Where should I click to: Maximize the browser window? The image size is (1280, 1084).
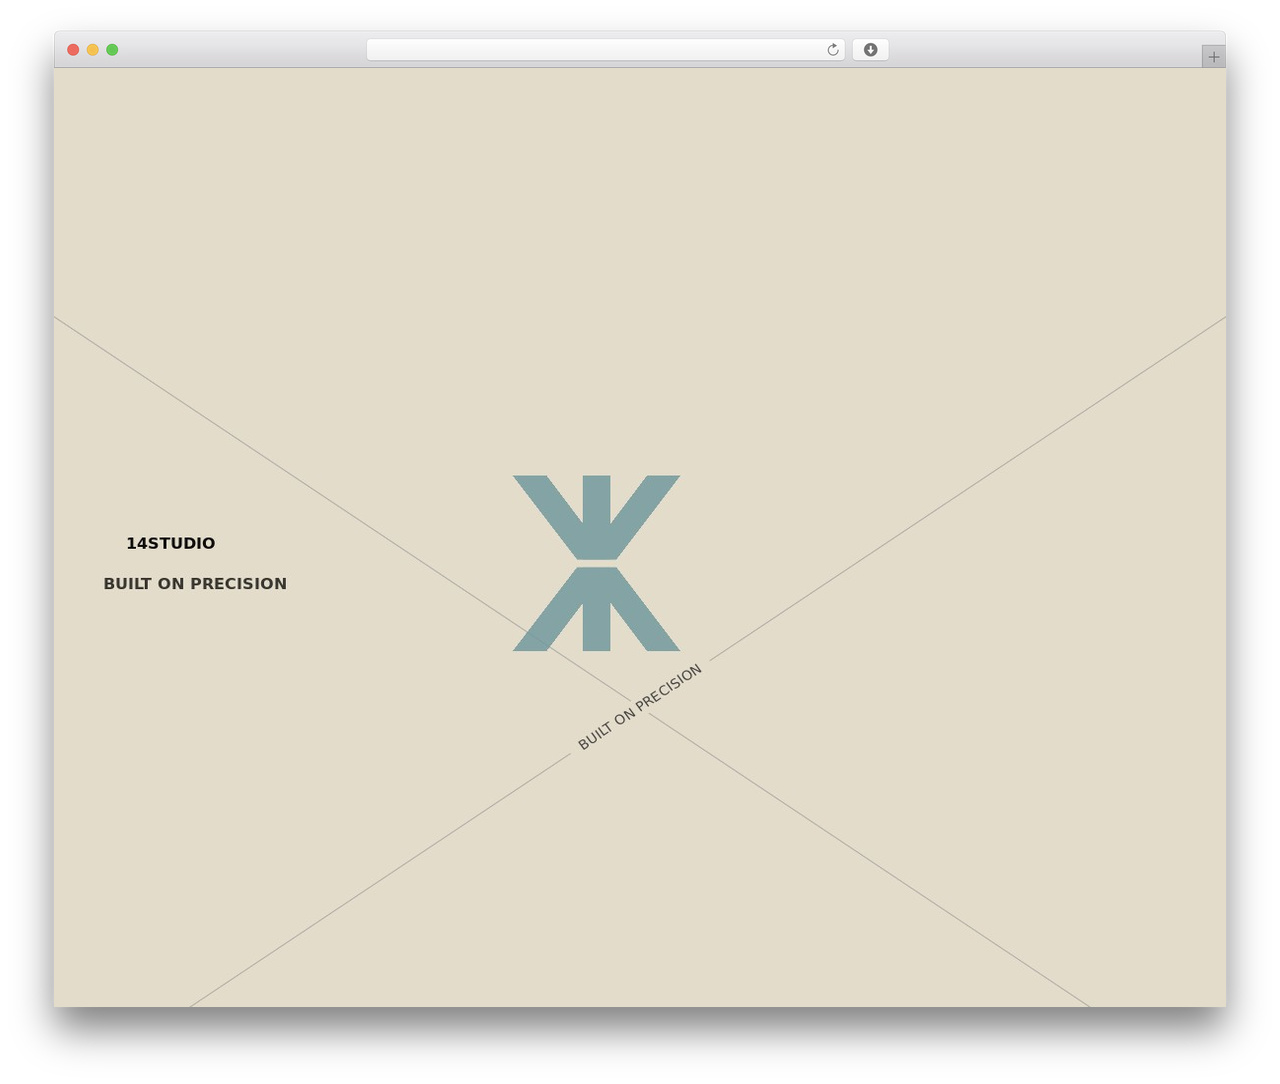tap(112, 50)
